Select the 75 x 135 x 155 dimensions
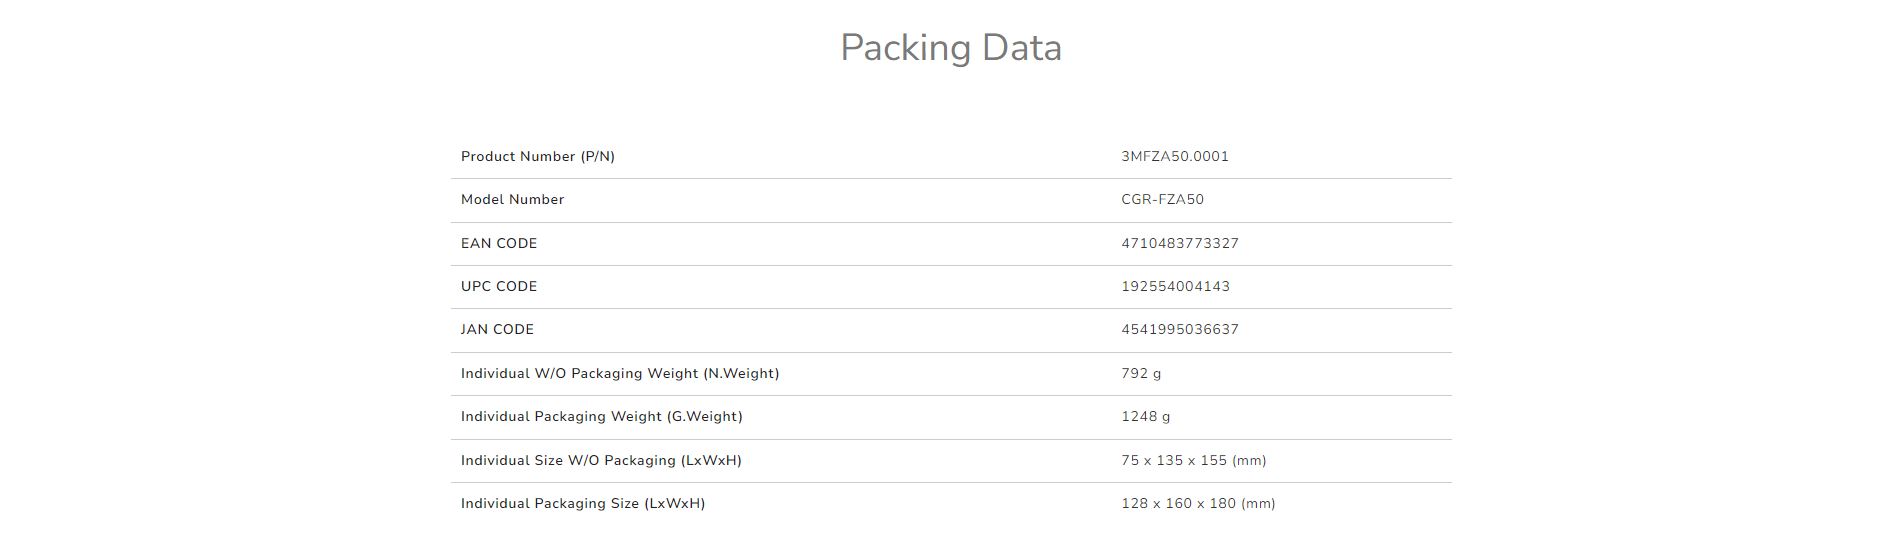The height and width of the screenshot is (539, 1902). pos(1193,461)
